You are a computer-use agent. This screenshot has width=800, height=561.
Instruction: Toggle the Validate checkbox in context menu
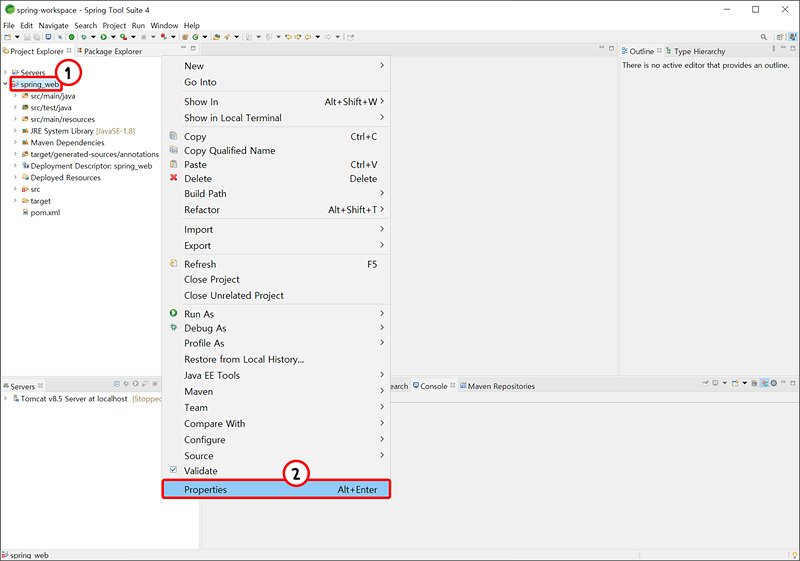173,470
